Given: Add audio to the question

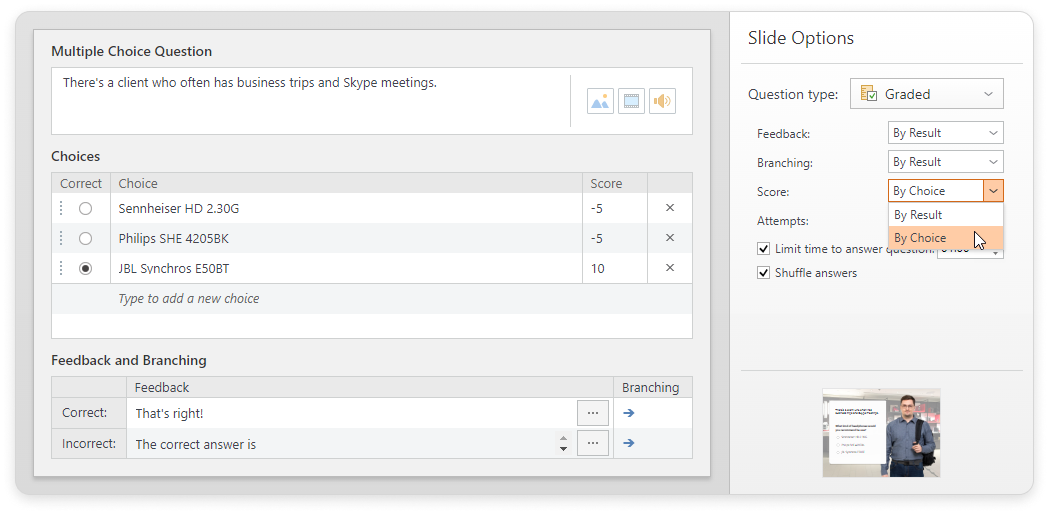Looking at the screenshot, I should (662, 101).
